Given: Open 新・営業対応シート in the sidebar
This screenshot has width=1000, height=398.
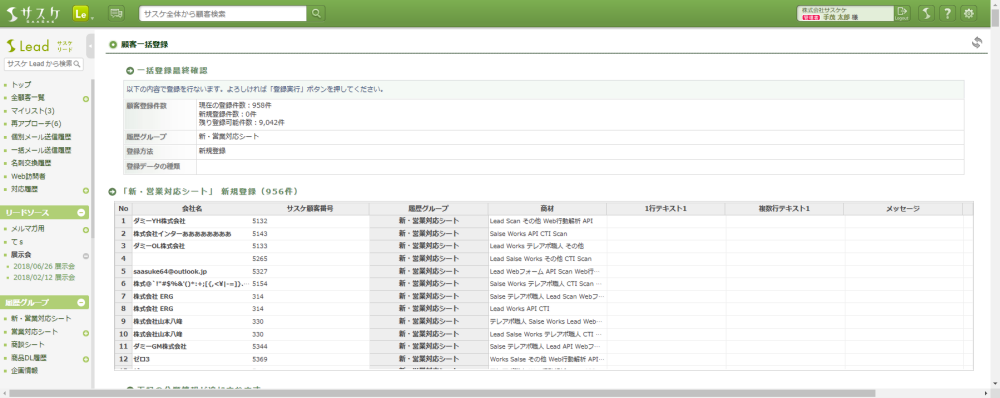Looking at the screenshot, I should point(41,318).
